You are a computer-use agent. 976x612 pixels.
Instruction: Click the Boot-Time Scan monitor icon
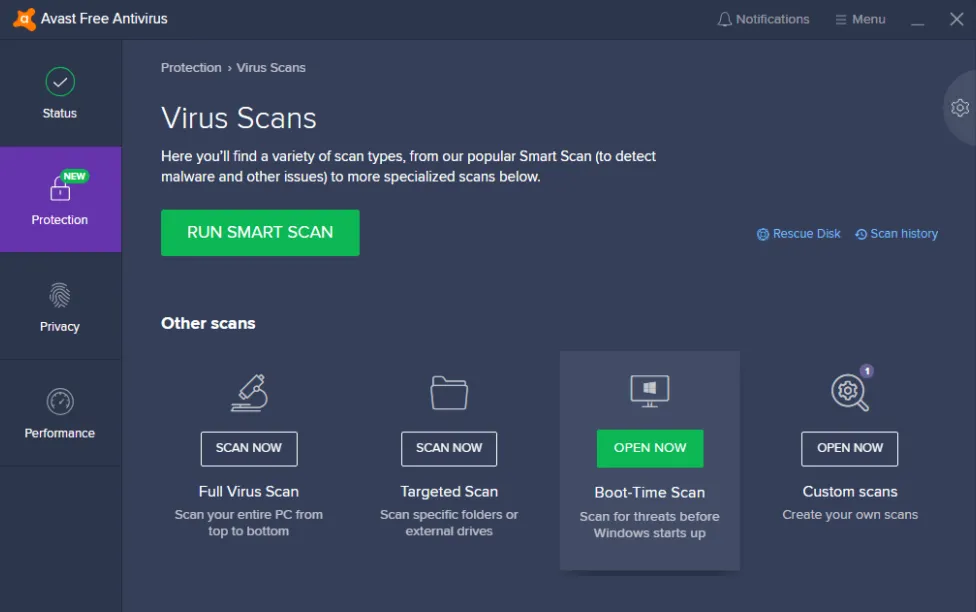click(x=649, y=391)
